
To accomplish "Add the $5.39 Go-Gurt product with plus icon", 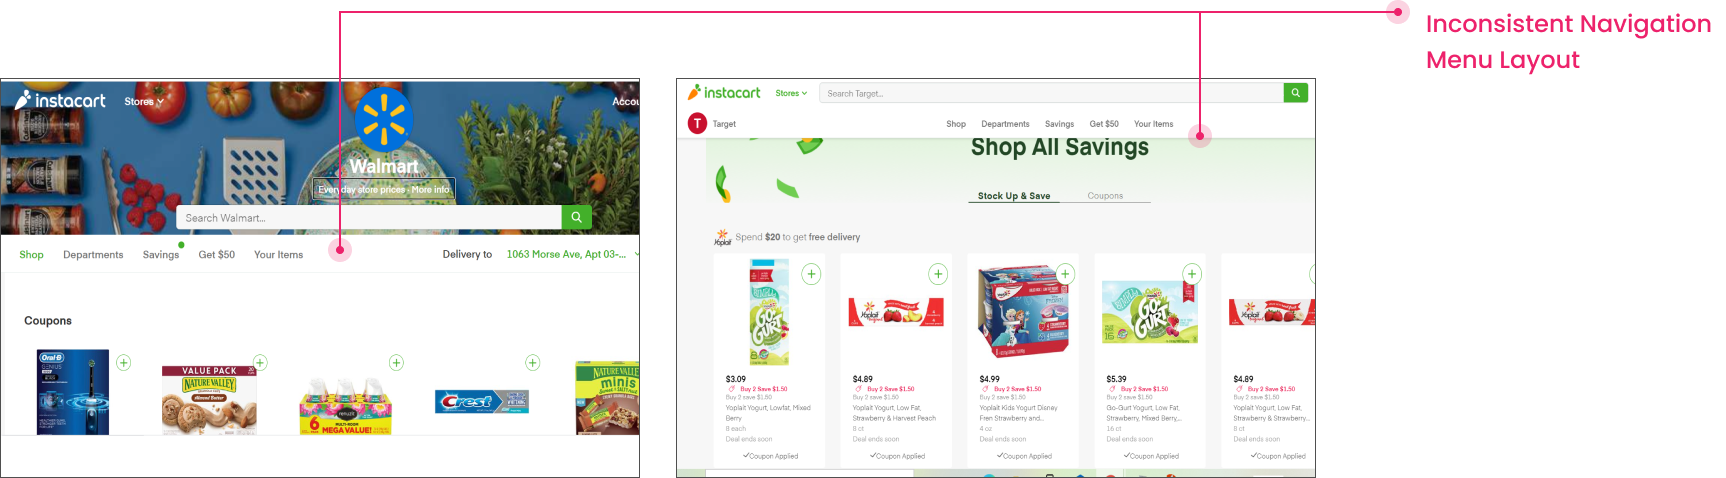I will pos(1192,274).
